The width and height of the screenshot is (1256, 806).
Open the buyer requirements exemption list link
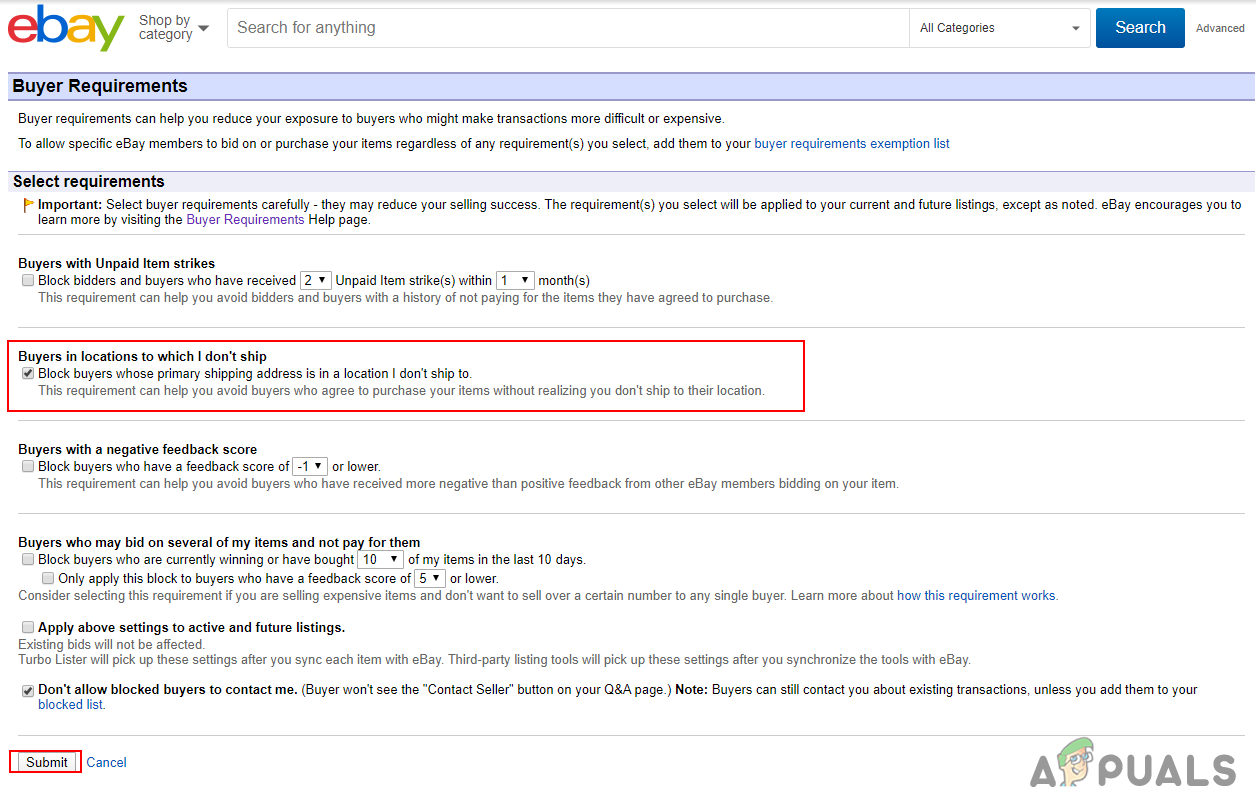tap(851, 144)
